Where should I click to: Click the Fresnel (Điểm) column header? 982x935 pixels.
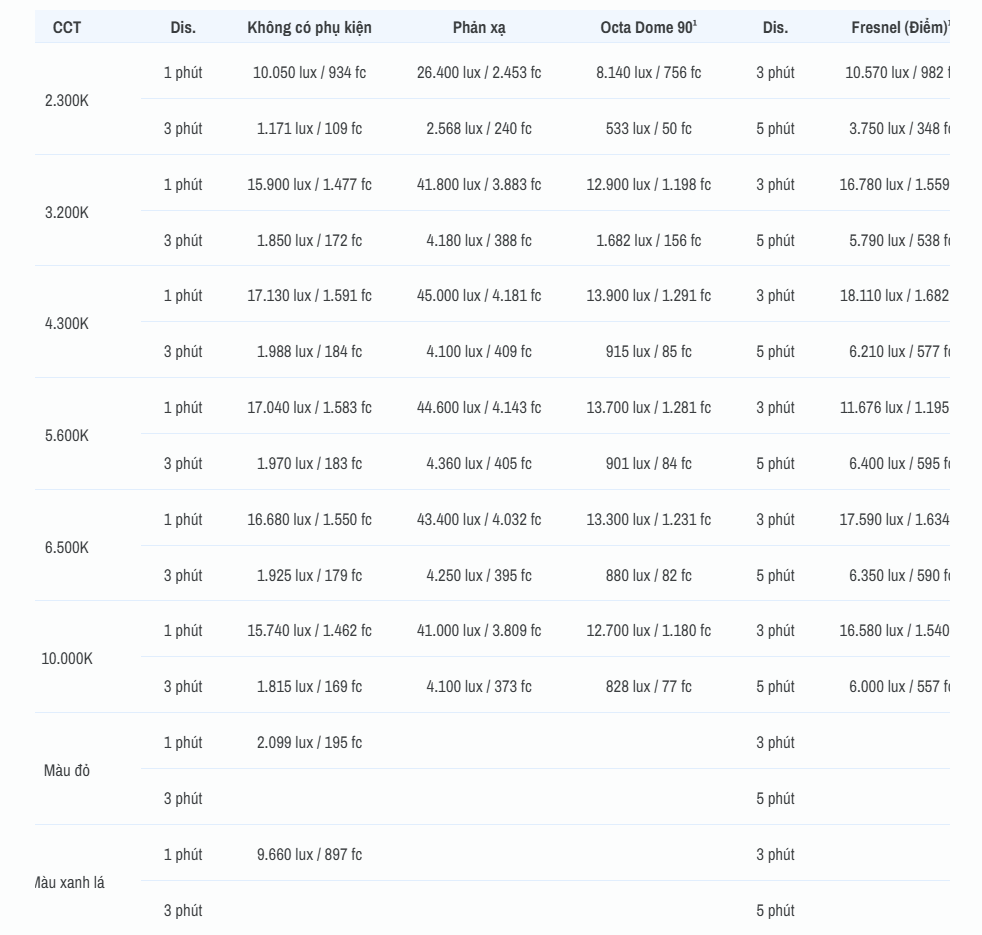pos(898,27)
